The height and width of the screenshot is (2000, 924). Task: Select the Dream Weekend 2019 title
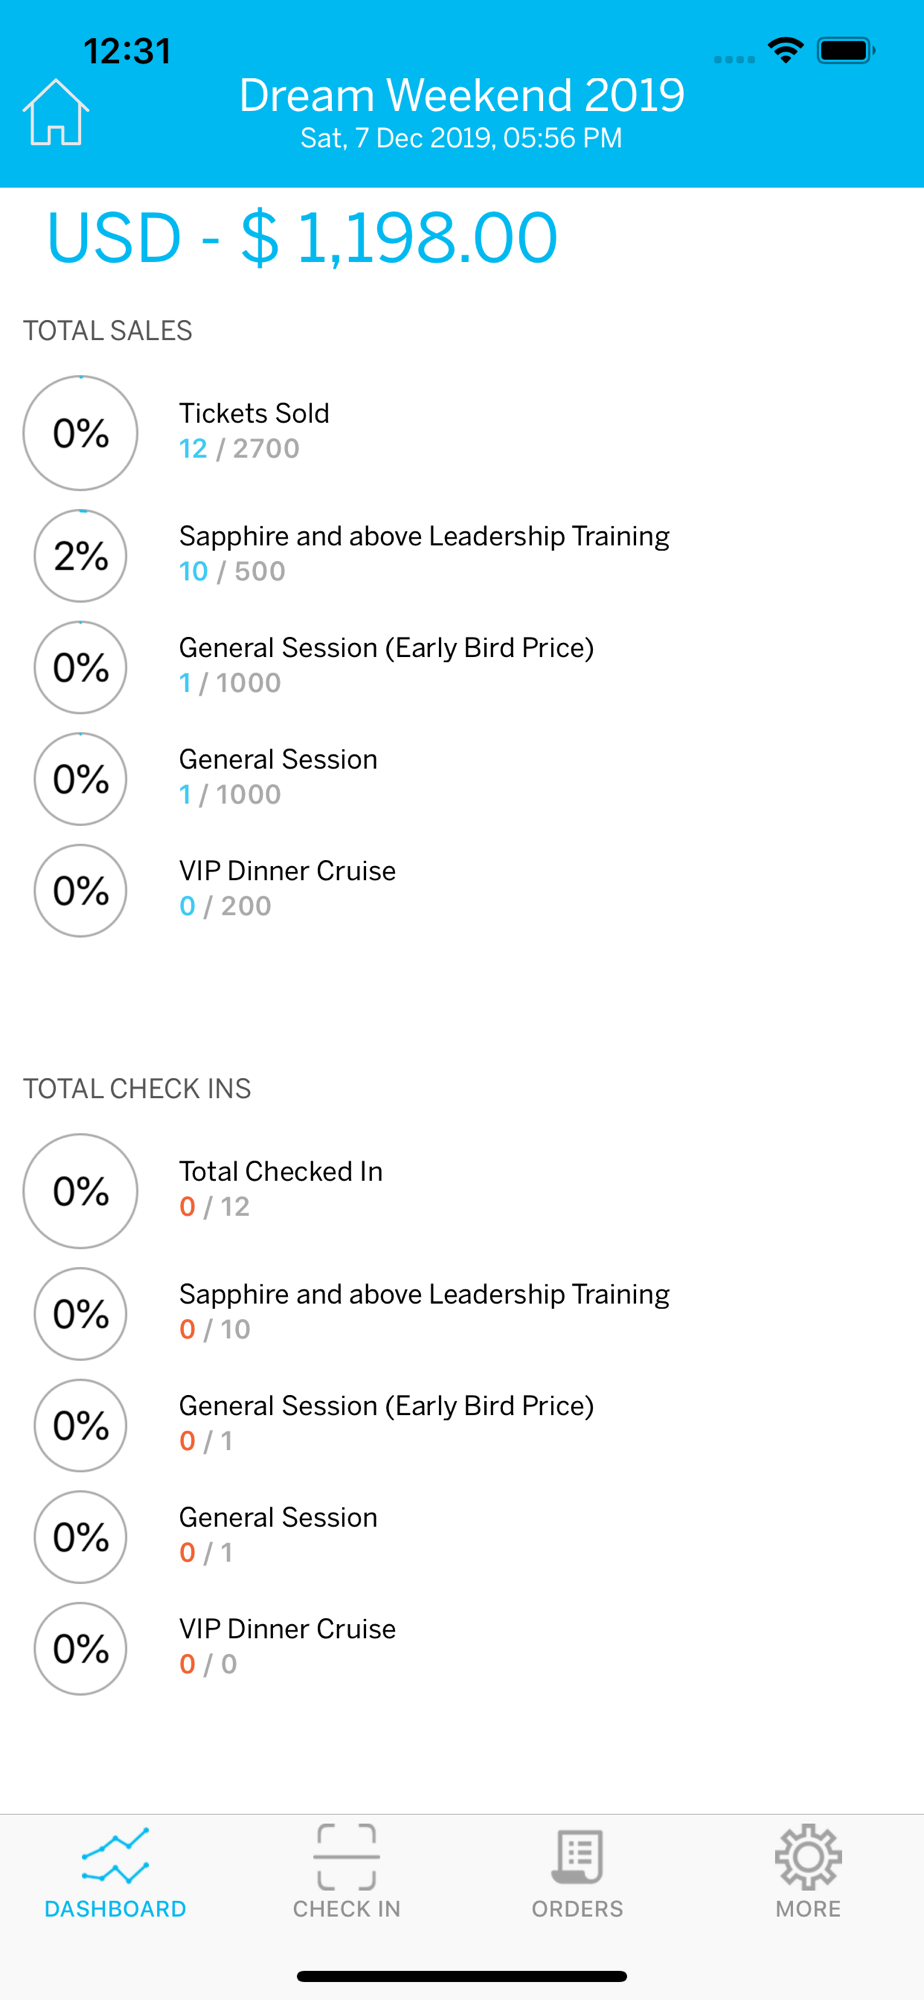pos(462,95)
